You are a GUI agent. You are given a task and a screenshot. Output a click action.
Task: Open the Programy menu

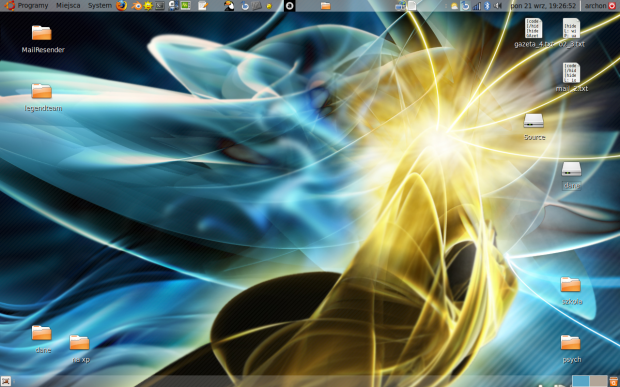click(x=33, y=6)
